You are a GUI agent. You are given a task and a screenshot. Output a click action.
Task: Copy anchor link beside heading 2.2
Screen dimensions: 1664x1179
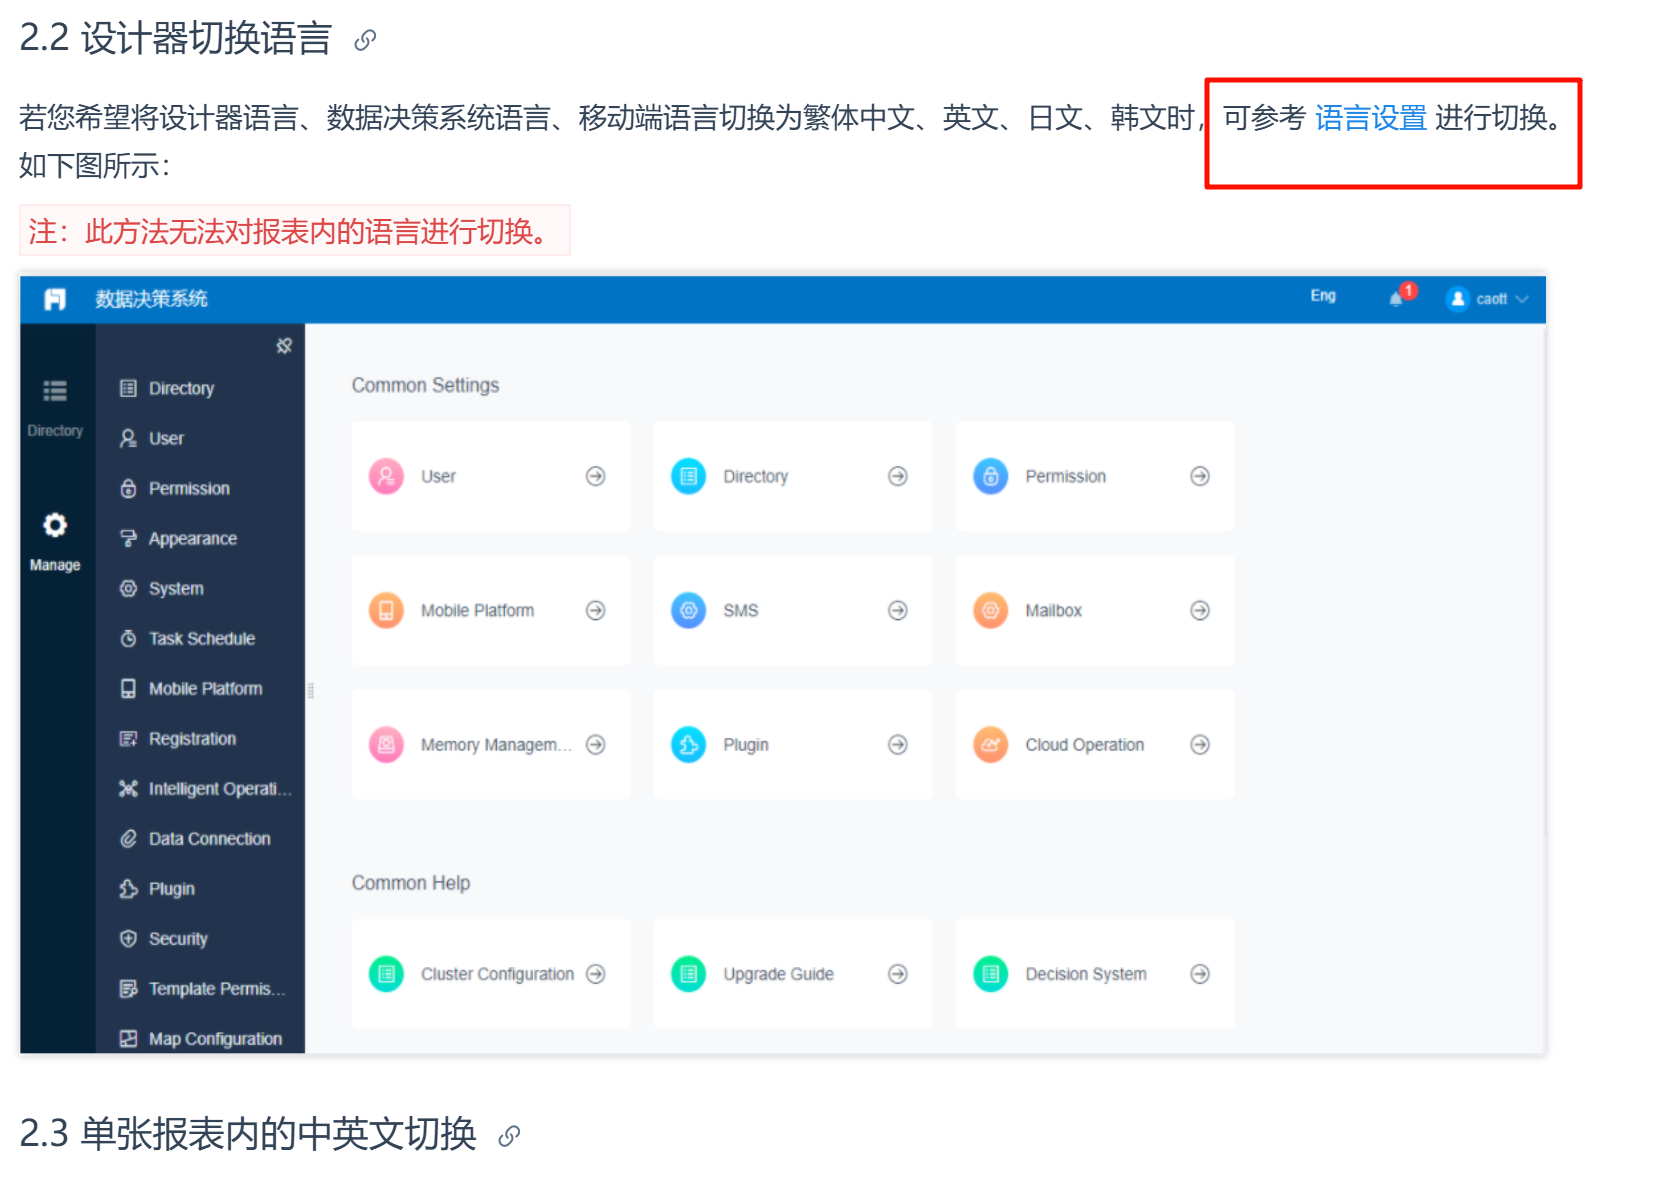(365, 40)
